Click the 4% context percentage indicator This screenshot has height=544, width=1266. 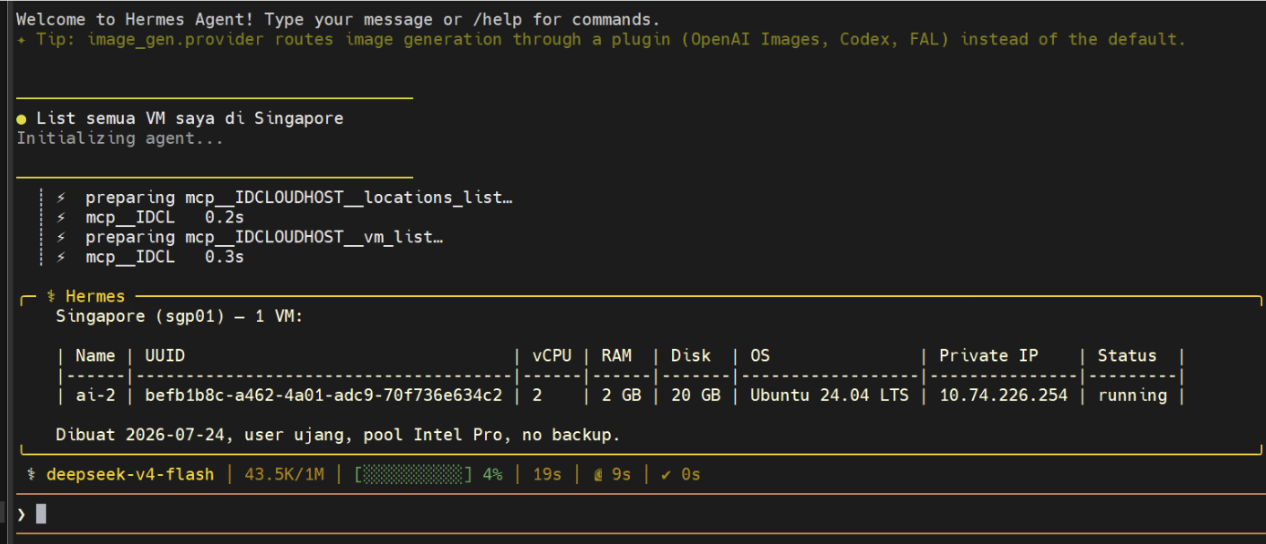492,475
